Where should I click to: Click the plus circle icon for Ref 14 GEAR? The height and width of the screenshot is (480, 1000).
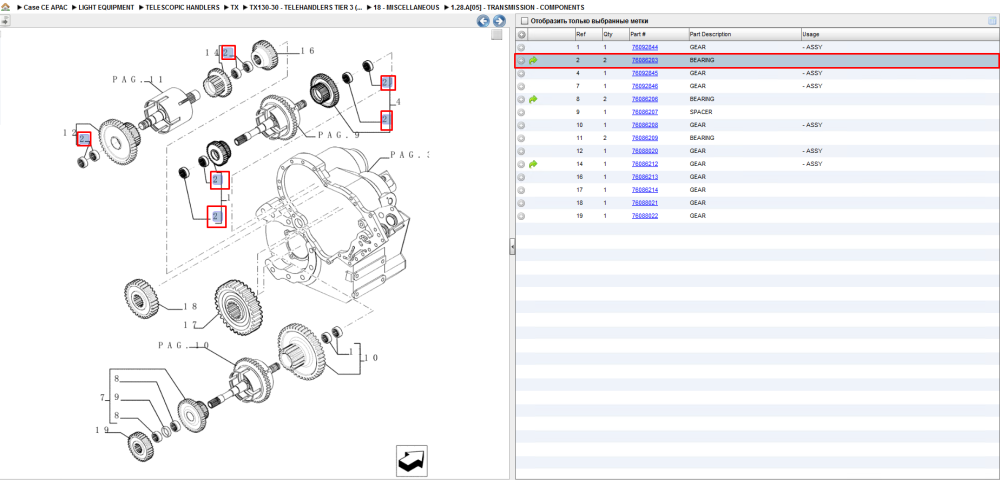(521, 164)
